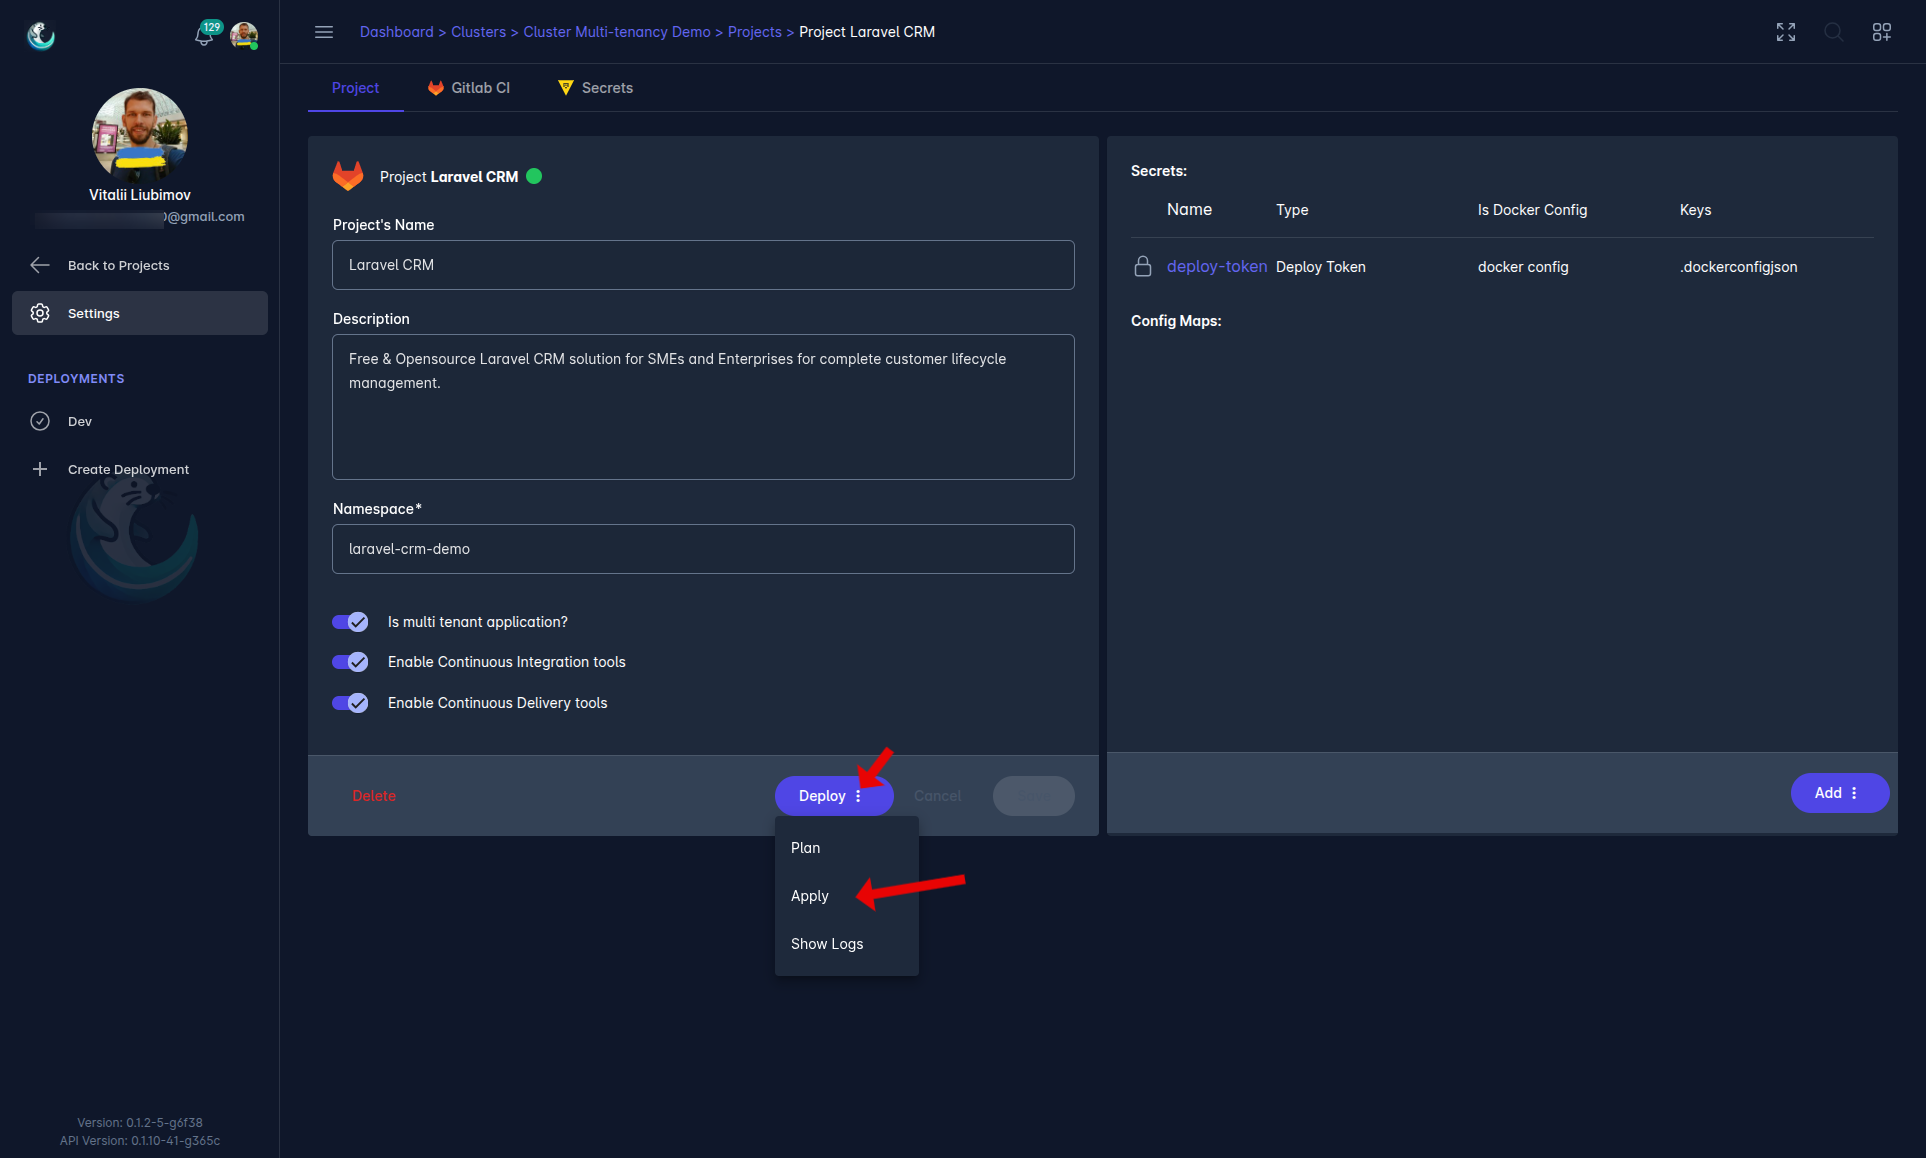Select Settings in the sidebar
The image size is (1926, 1158).
pyautogui.click(x=140, y=313)
